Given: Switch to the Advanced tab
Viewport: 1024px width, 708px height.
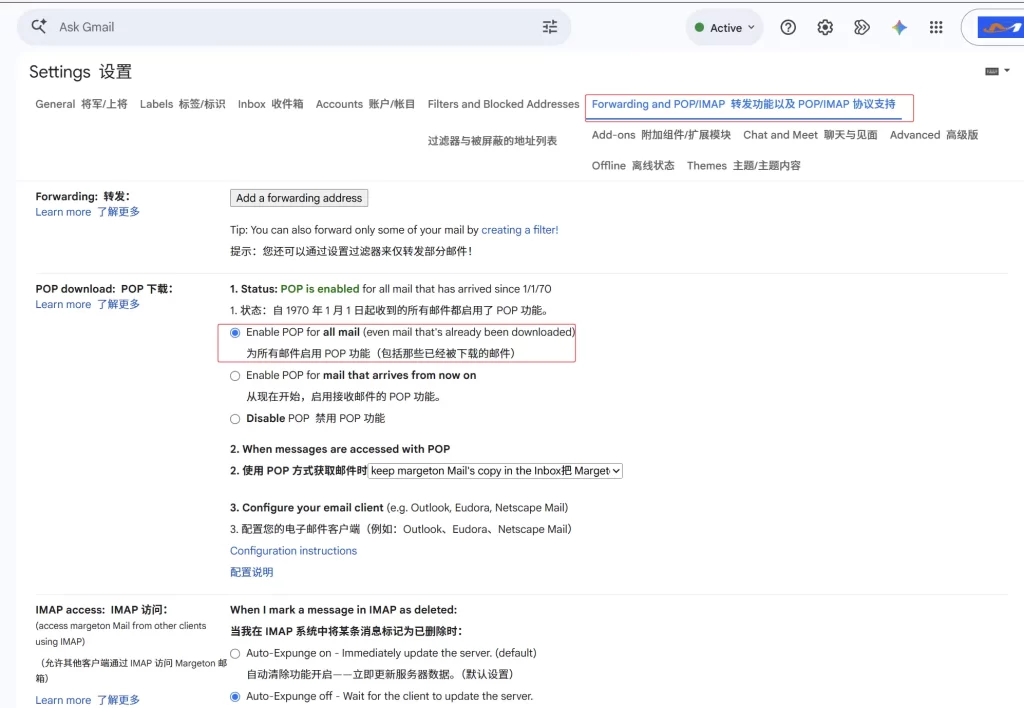Looking at the screenshot, I should click(x=934, y=135).
